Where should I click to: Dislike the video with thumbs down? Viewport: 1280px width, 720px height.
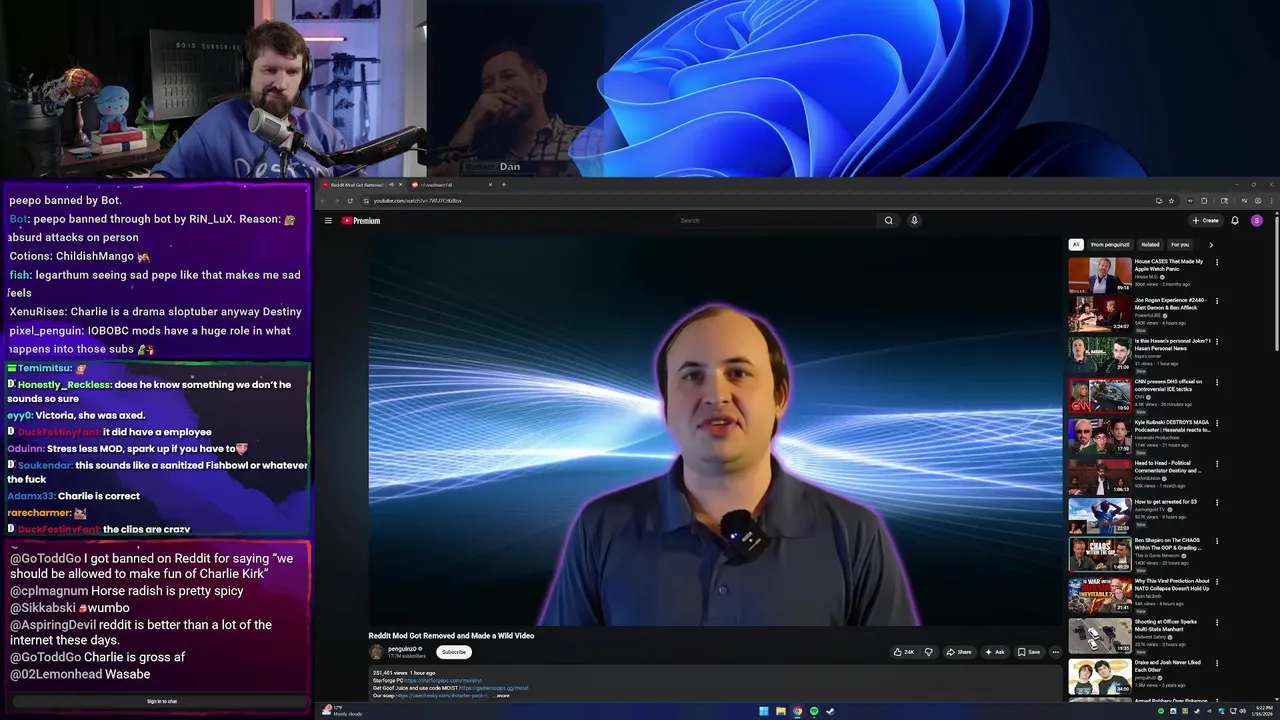tap(928, 652)
